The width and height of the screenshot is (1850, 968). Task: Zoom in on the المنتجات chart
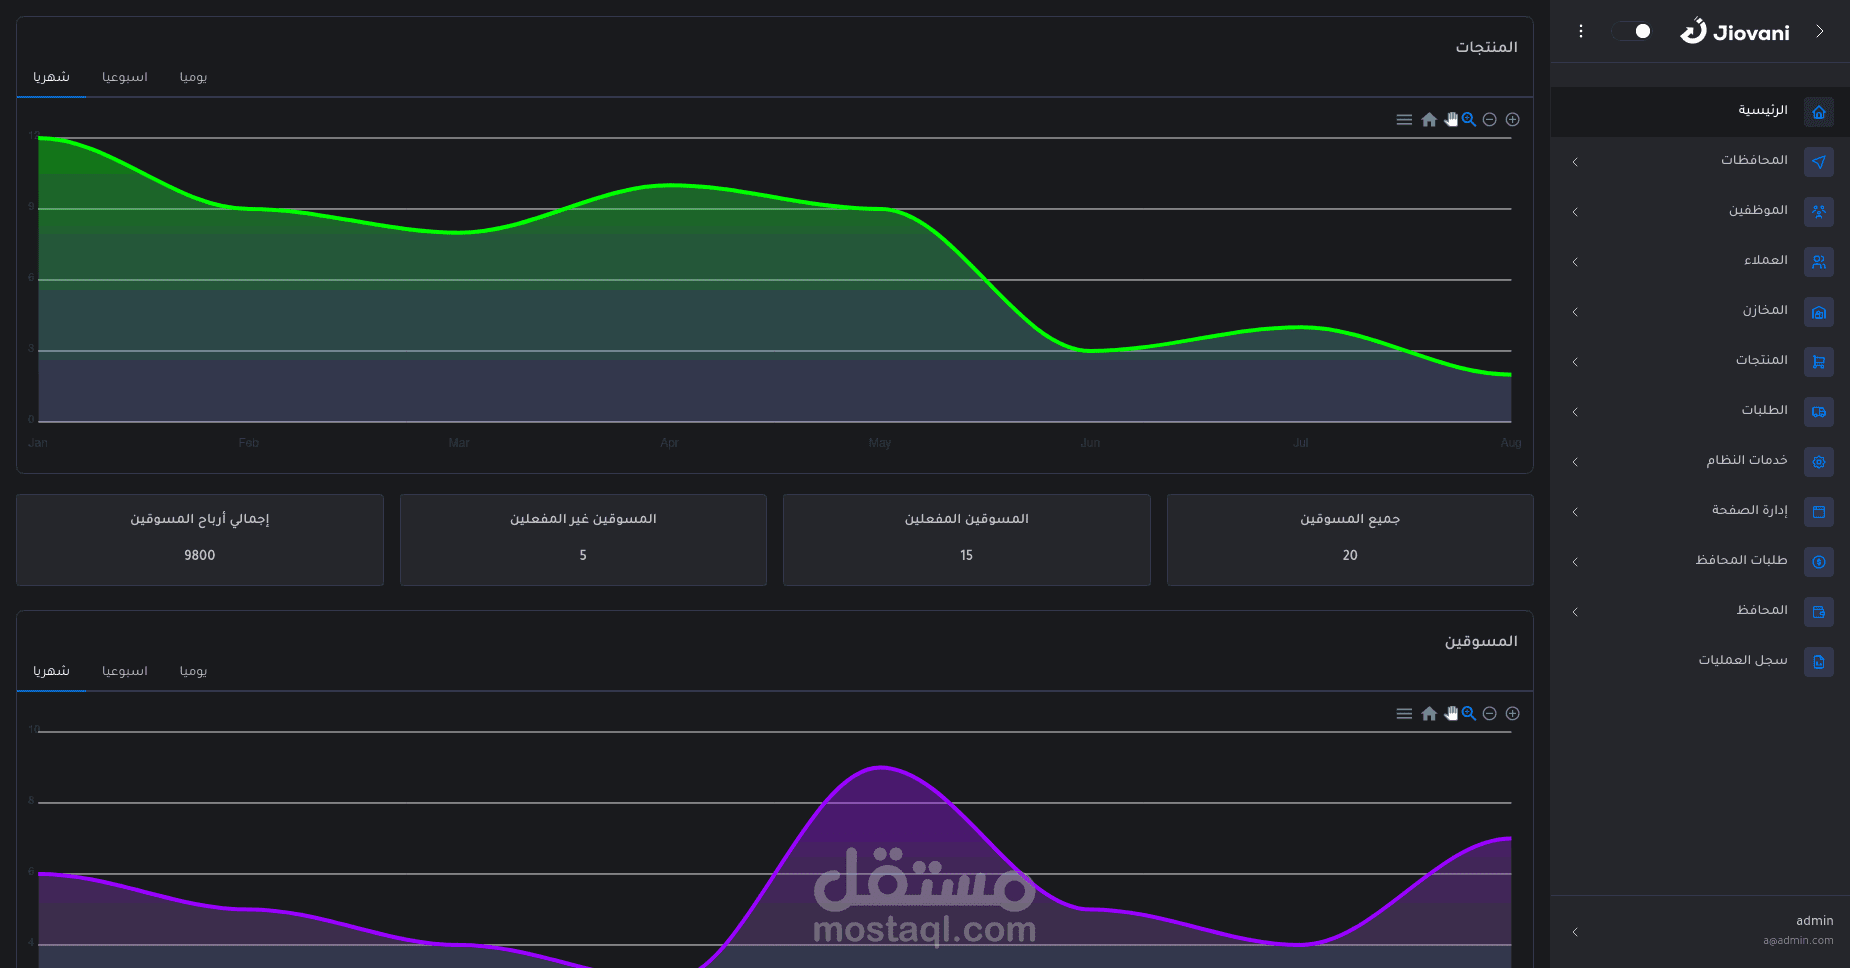click(1513, 120)
